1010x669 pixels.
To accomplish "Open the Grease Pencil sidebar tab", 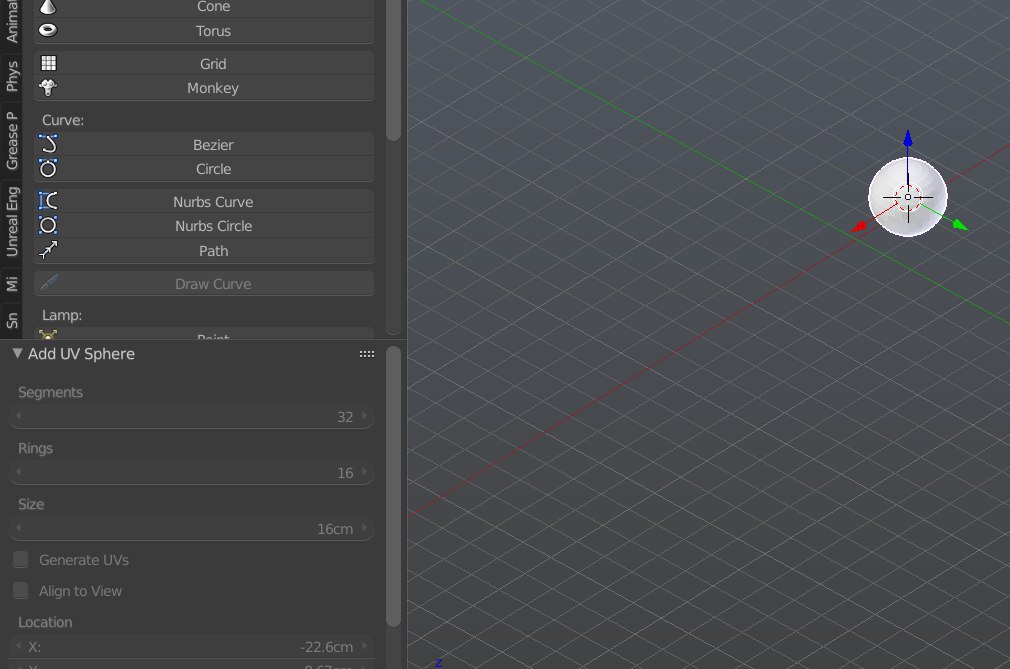I will point(11,140).
